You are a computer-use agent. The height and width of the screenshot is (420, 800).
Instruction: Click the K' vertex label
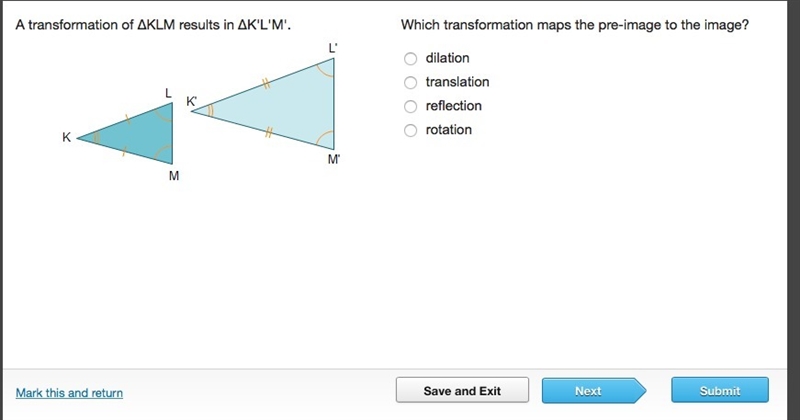[x=191, y=101]
